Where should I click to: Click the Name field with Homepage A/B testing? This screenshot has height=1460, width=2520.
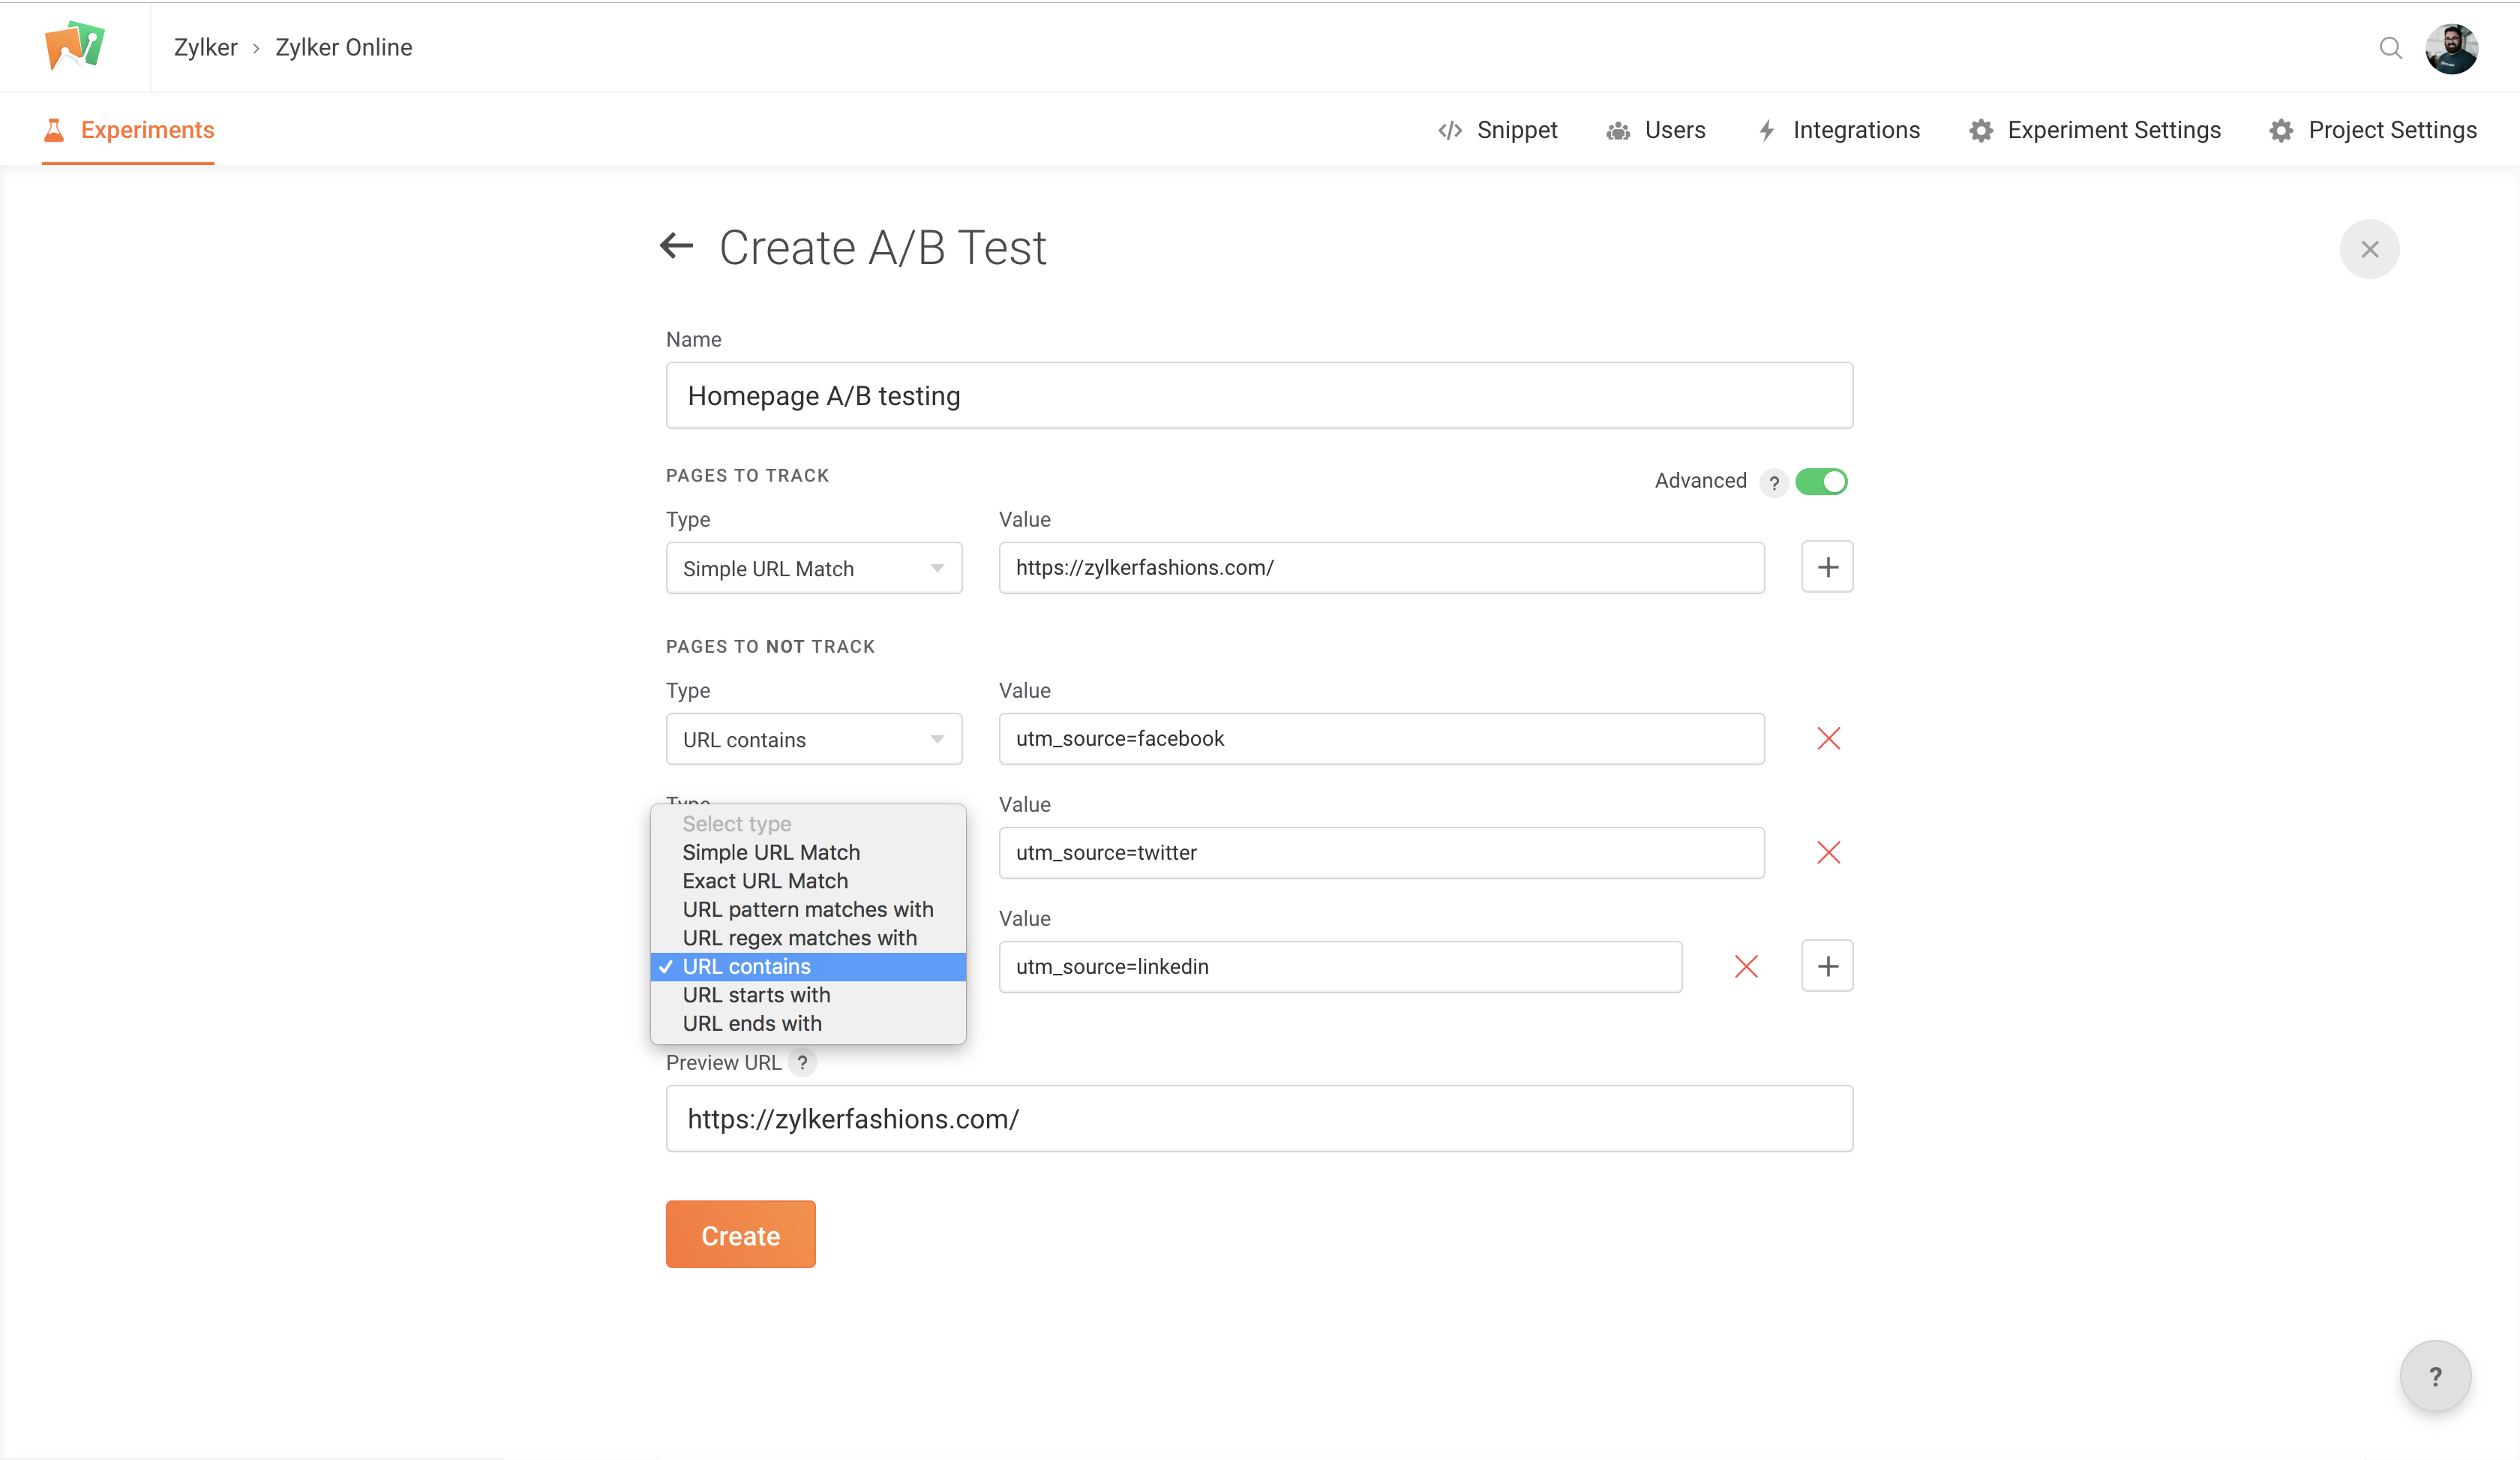click(1258, 396)
